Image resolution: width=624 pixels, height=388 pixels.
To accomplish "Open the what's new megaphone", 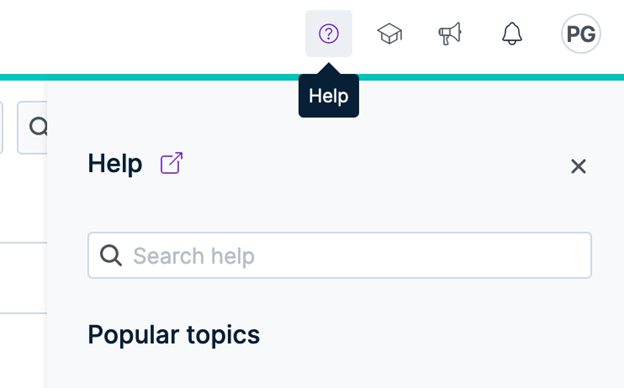I will pyautogui.click(x=450, y=33).
